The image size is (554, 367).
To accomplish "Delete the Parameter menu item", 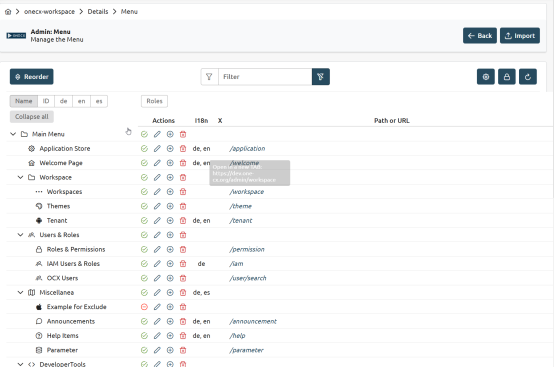I will [183, 350].
